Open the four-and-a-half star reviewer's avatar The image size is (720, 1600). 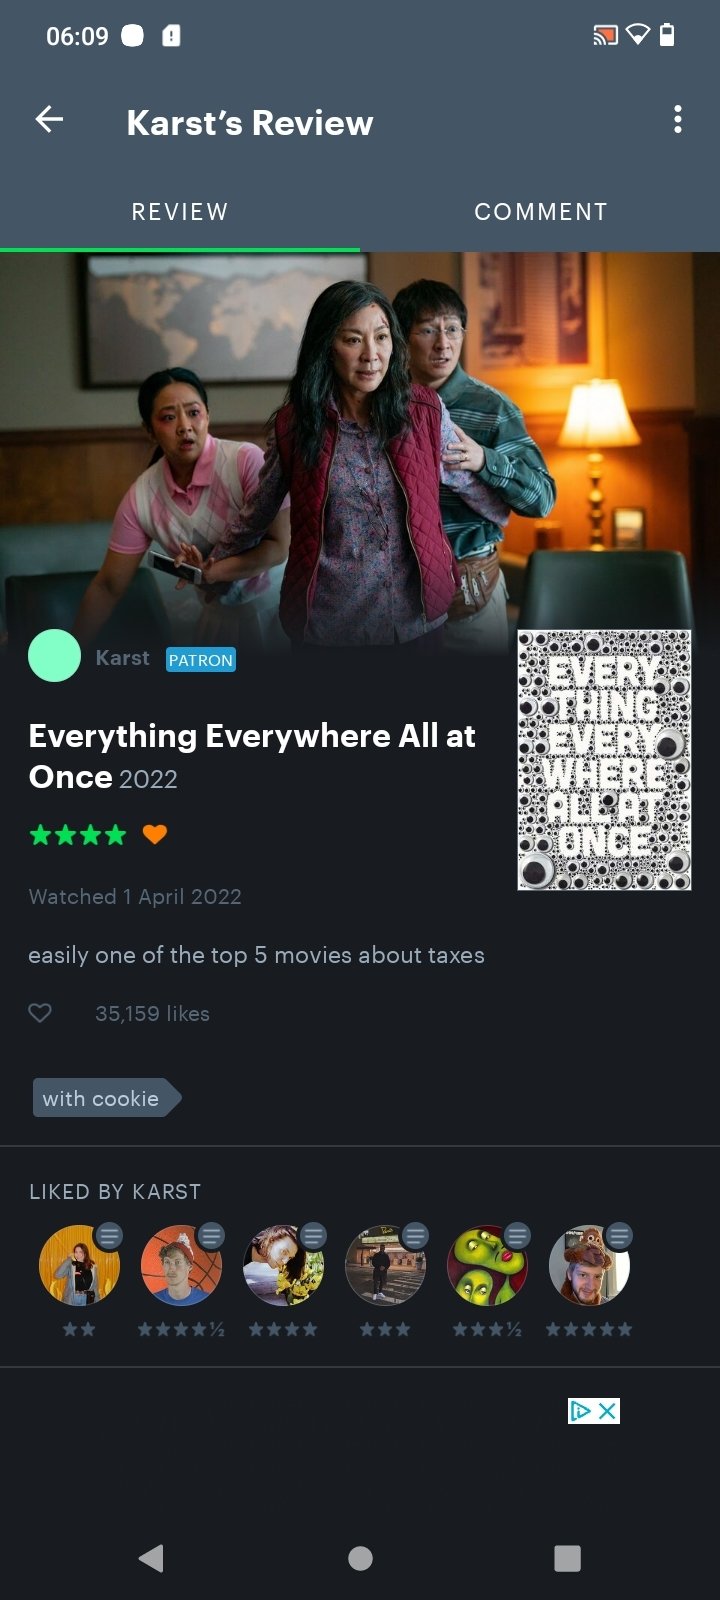181,1265
